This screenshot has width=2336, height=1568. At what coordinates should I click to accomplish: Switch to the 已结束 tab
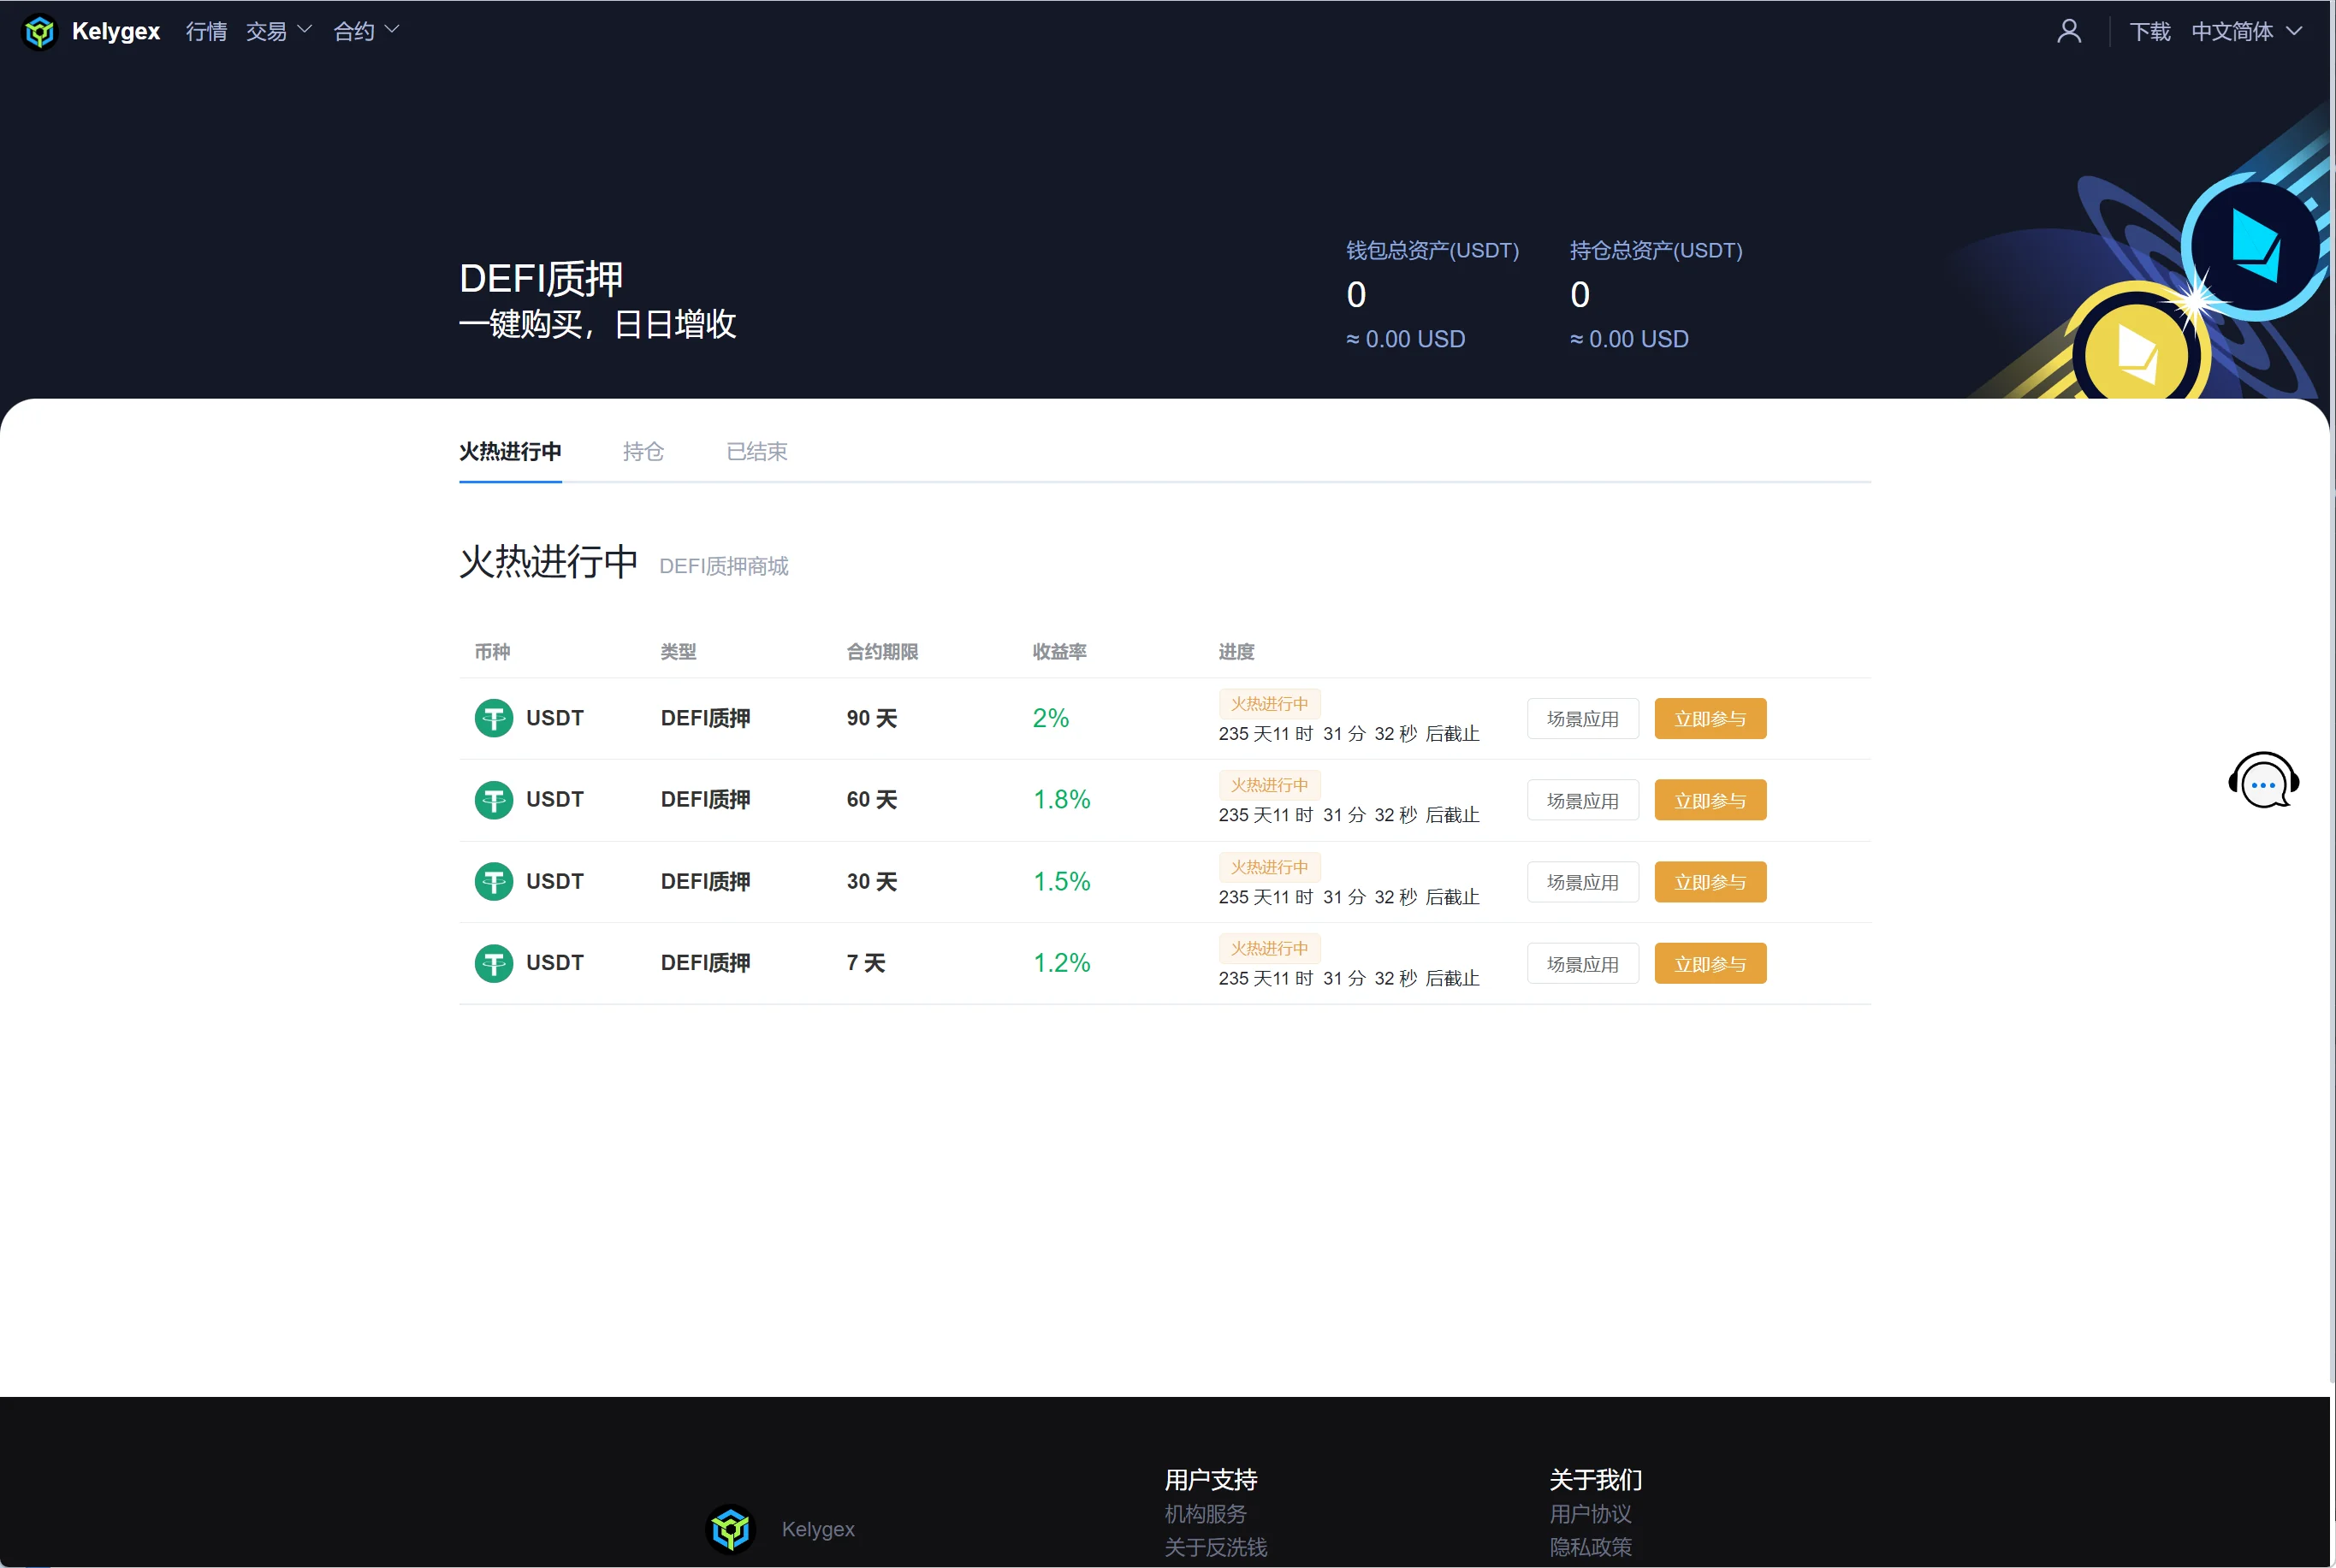pyautogui.click(x=756, y=452)
